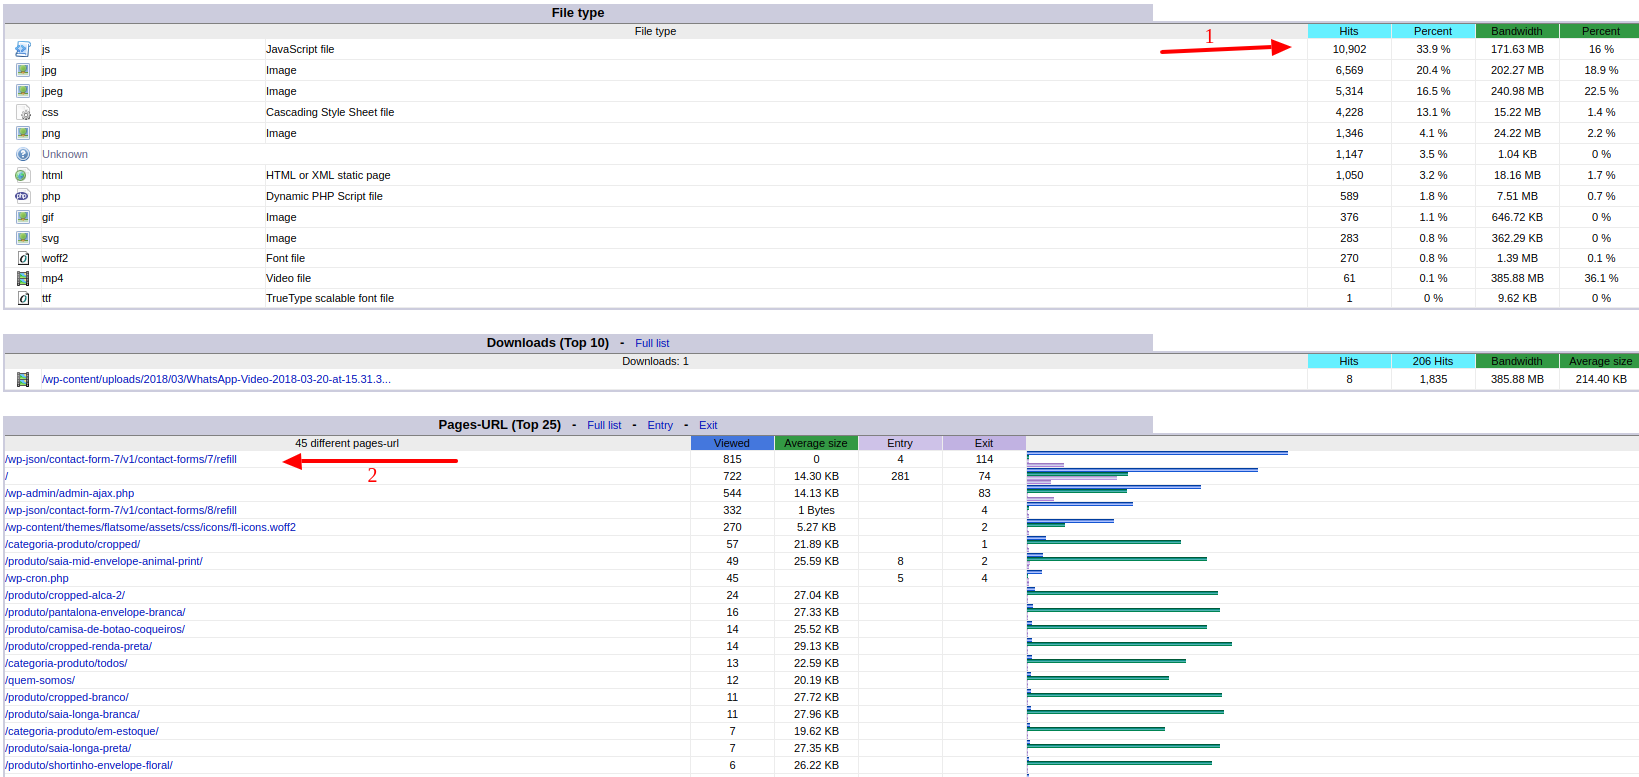Image resolution: width=1639 pixels, height=777 pixels.
Task: Open the Pages-URL Exit link
Action: pos(708,425)
